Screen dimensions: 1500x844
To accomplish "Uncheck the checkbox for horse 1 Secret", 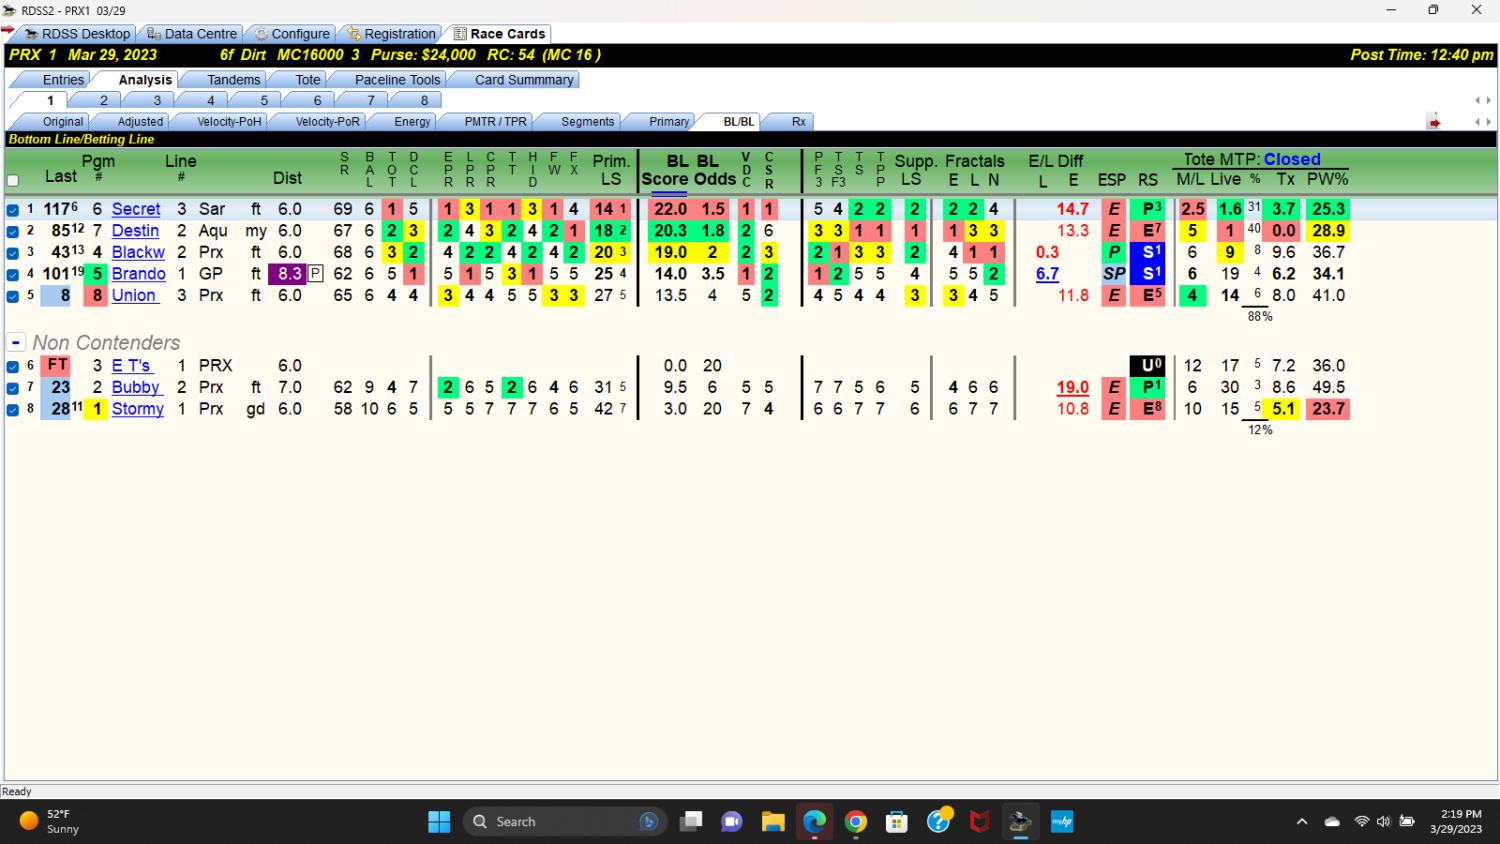I will tap(13, 210).
